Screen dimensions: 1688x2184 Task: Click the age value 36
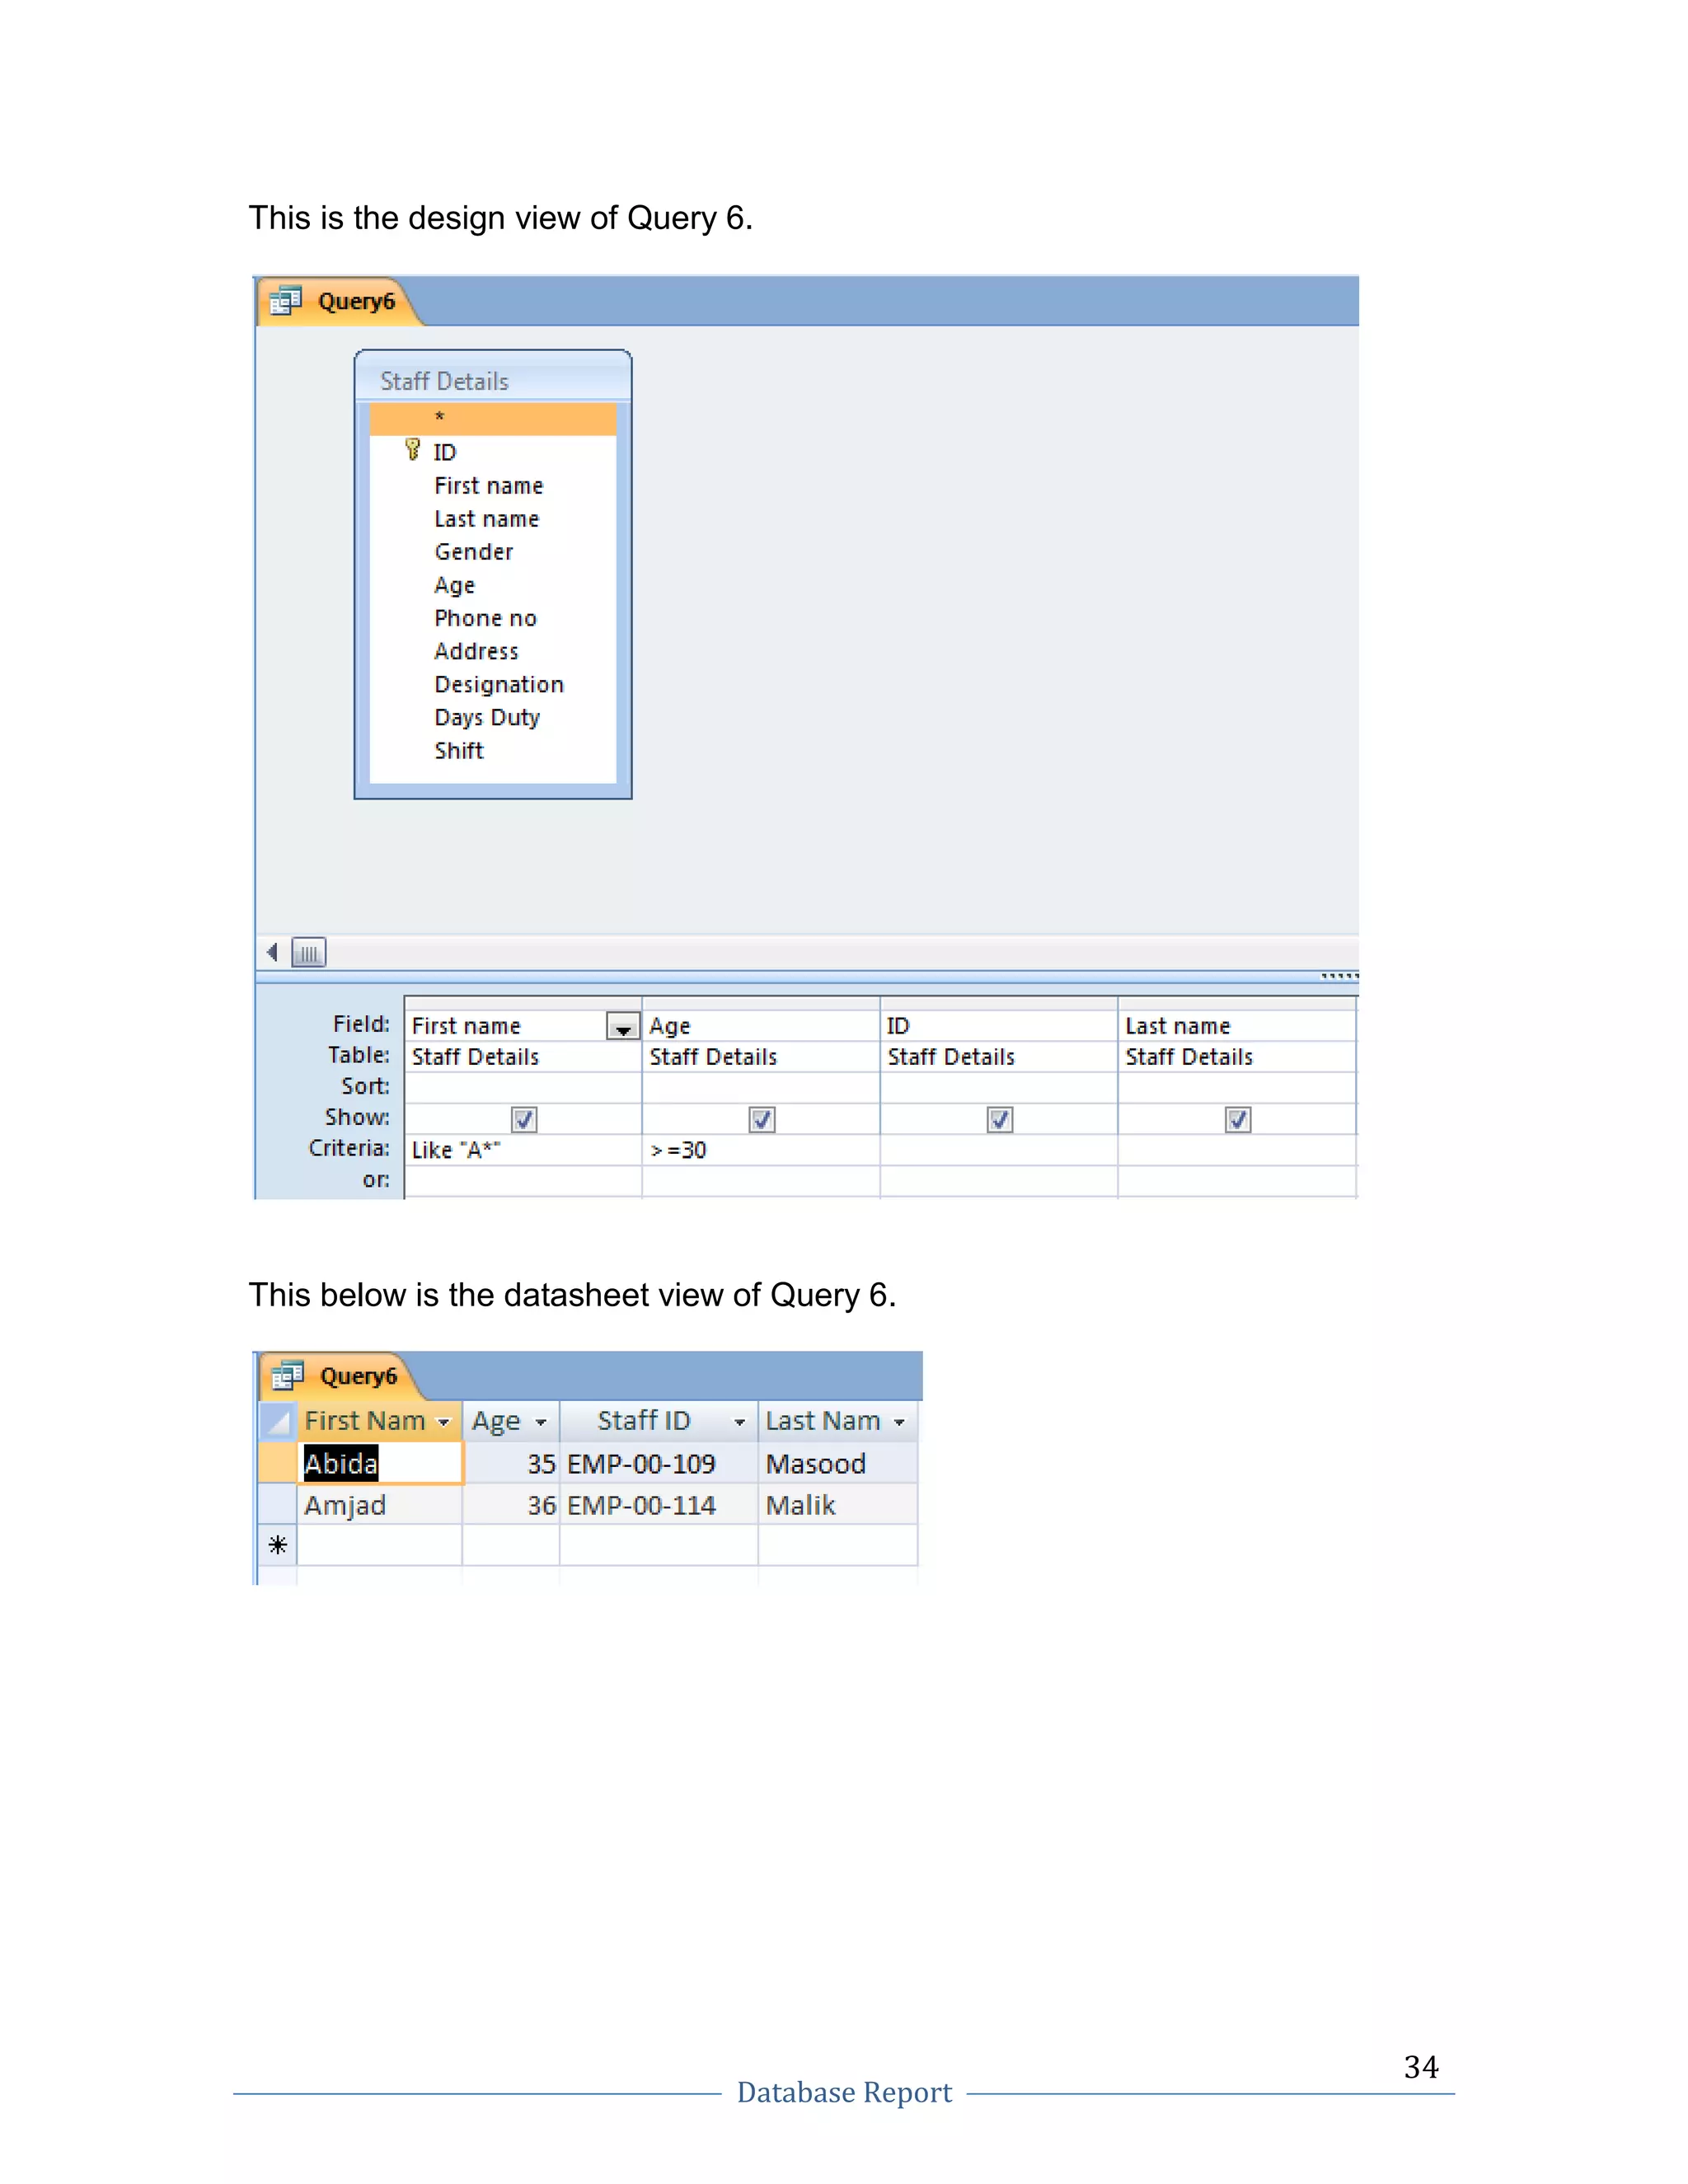point(511,1505)
